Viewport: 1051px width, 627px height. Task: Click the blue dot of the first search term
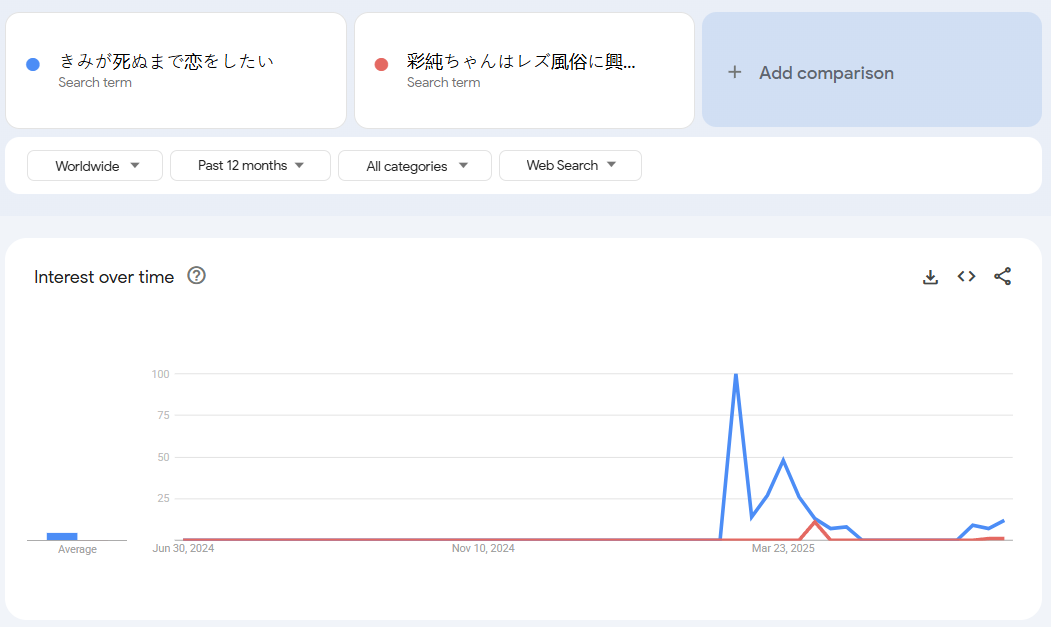coord(33,64)
